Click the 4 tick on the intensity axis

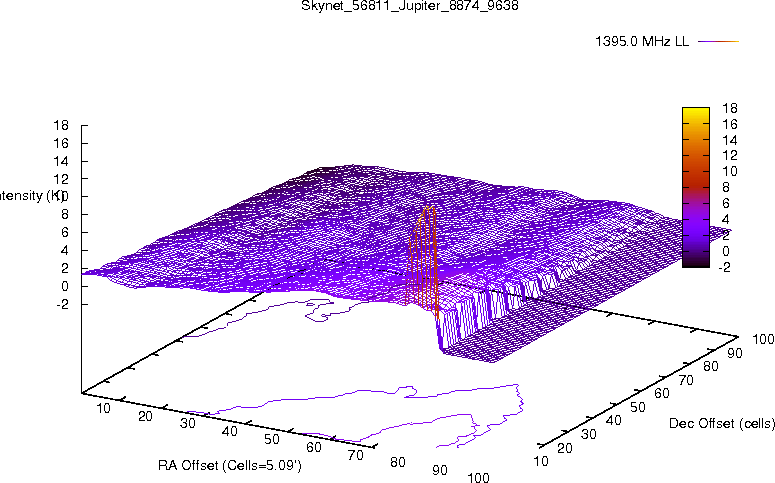click(x=65, y=251)
